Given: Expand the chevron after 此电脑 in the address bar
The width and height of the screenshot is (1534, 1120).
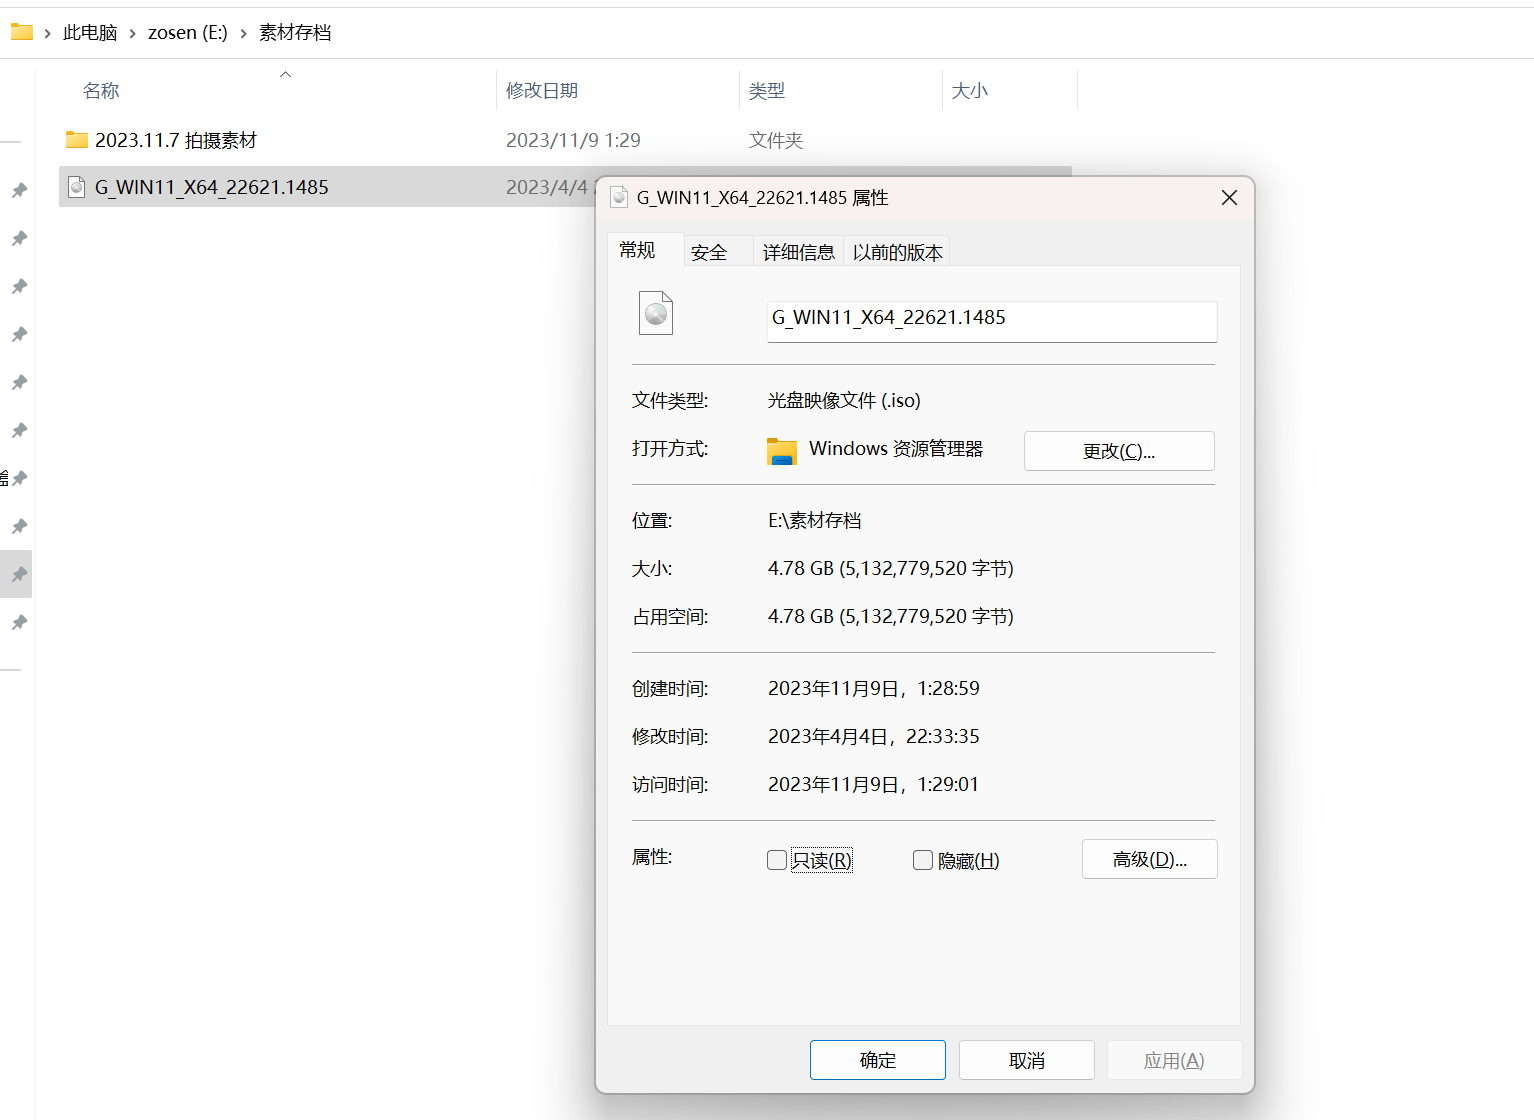Looking at the screenshot, I should [132, 33].
